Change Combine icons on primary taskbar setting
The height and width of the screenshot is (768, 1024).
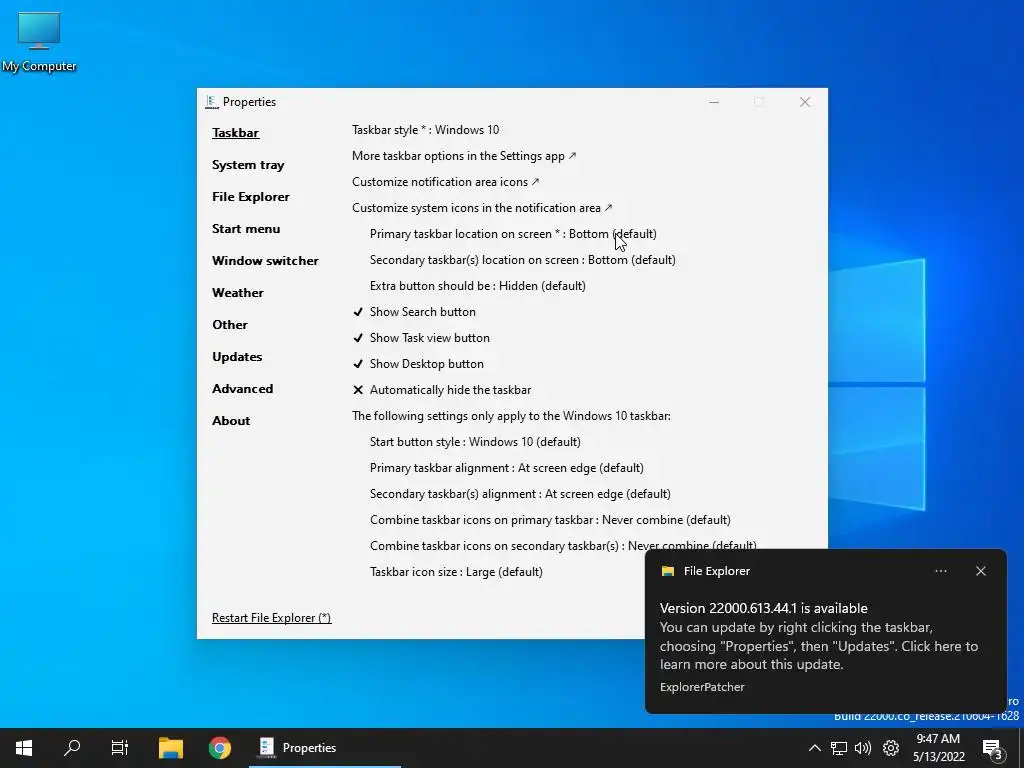click(550, 520)
